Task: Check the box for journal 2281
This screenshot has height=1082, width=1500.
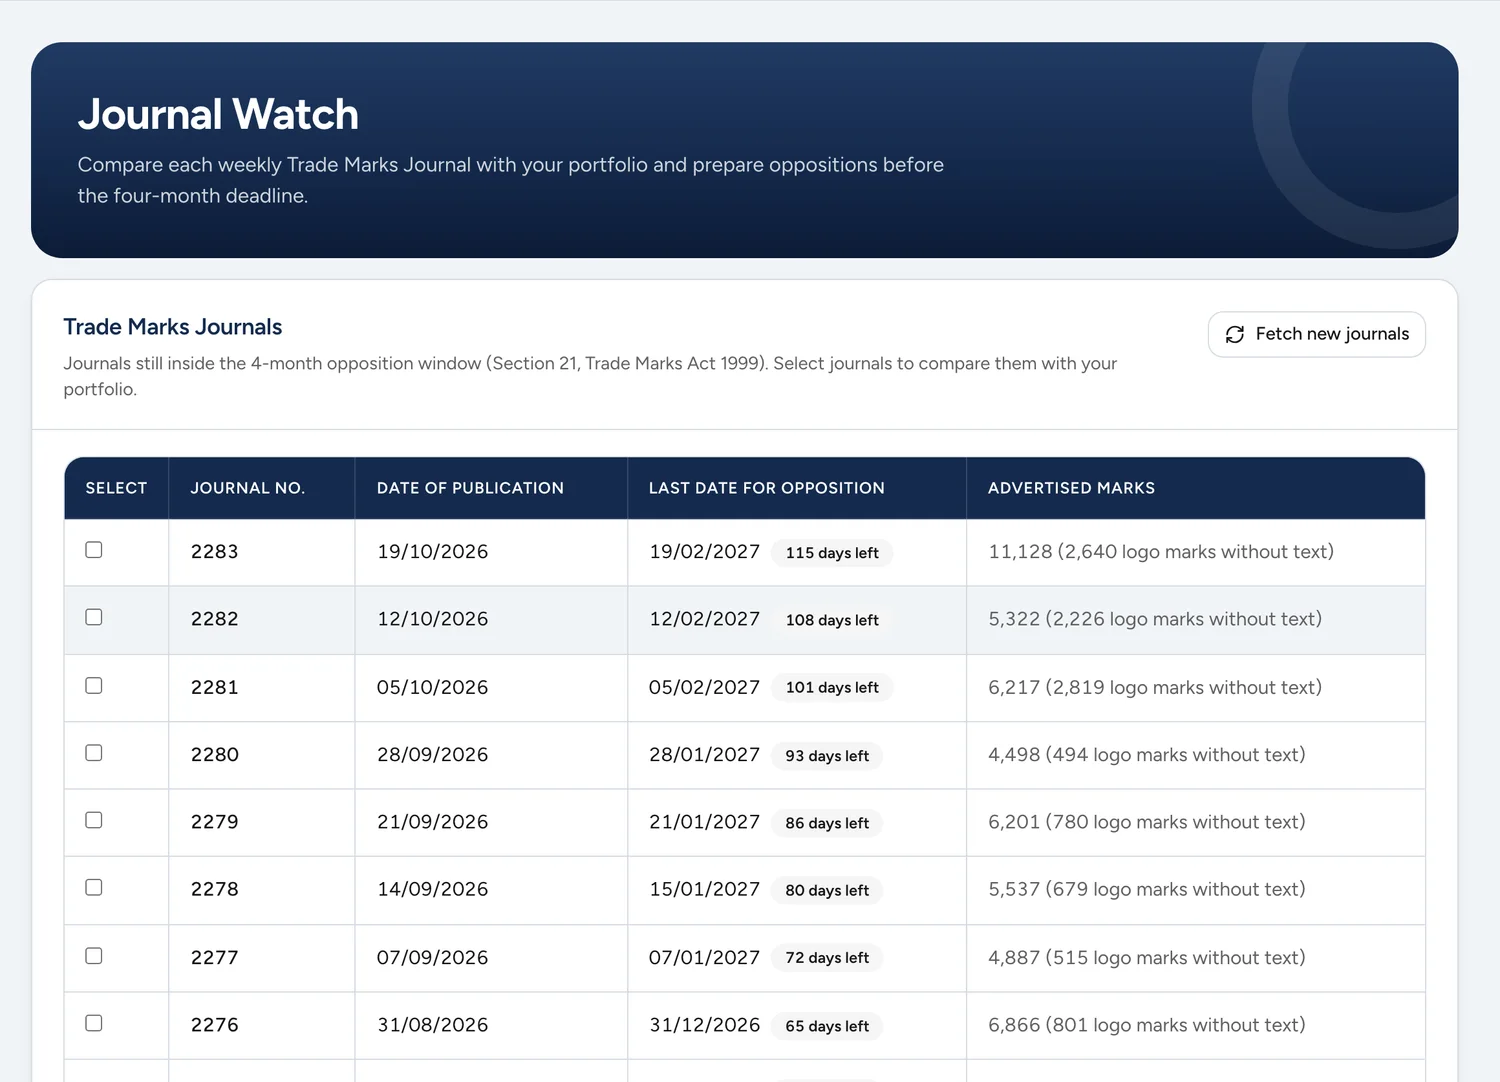Action: pyautogui.click(x=94, y=686)
